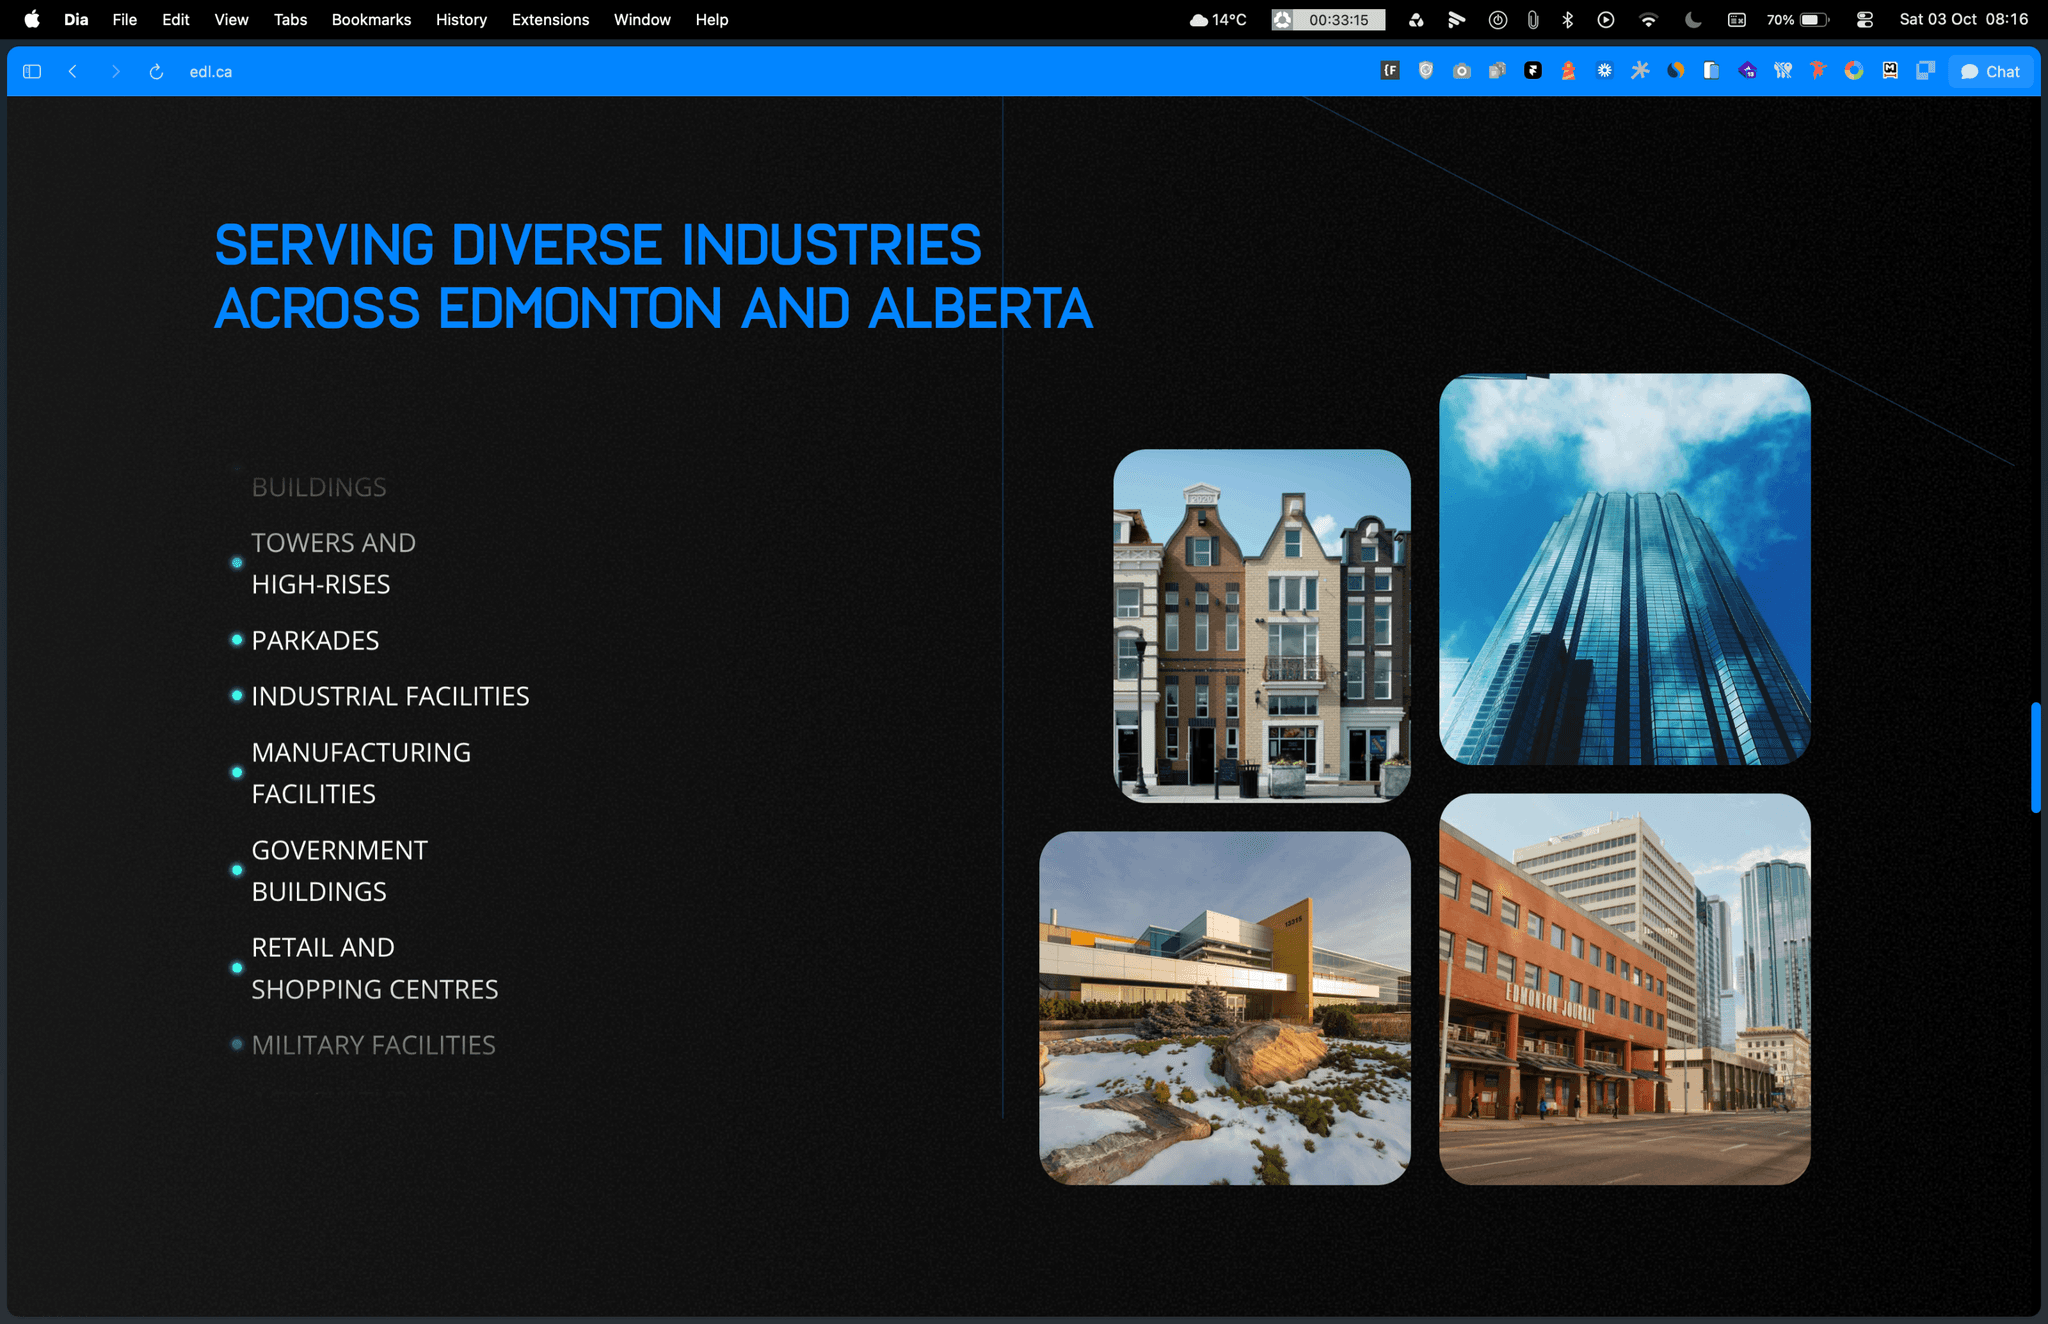
Task: Open the mobile device simulator extension
Action: click(x=1711, y=71)
